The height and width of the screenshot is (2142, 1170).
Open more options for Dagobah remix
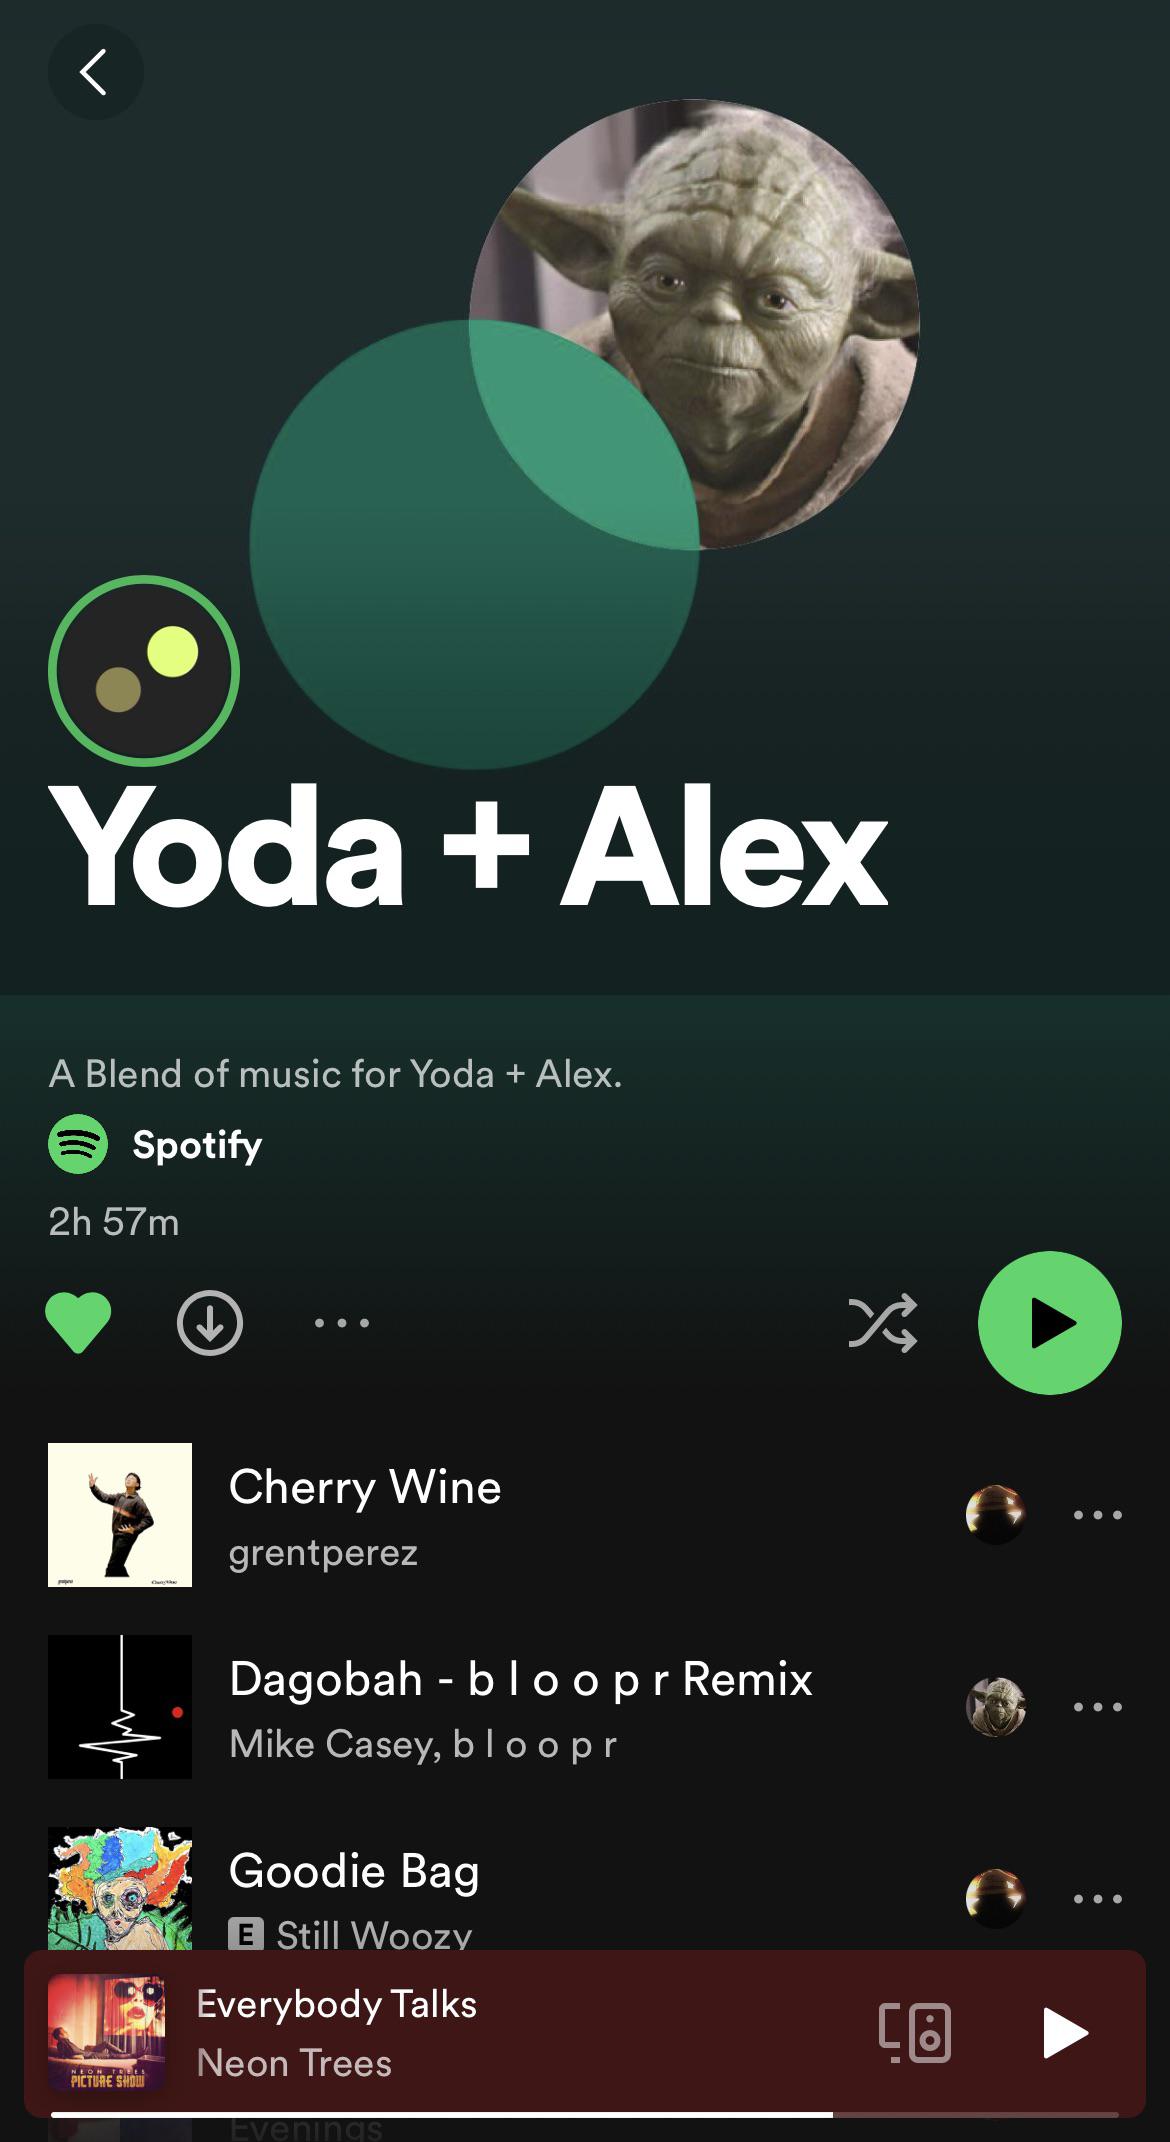1097,1707
